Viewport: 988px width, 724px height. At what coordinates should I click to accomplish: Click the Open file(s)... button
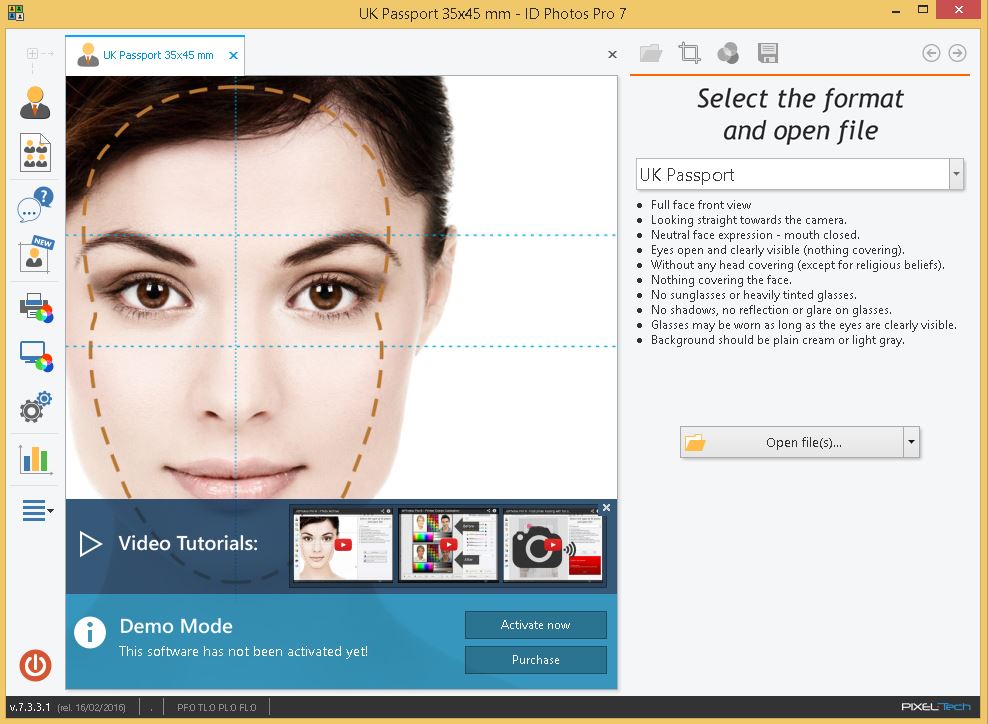[x=792, y=442]
